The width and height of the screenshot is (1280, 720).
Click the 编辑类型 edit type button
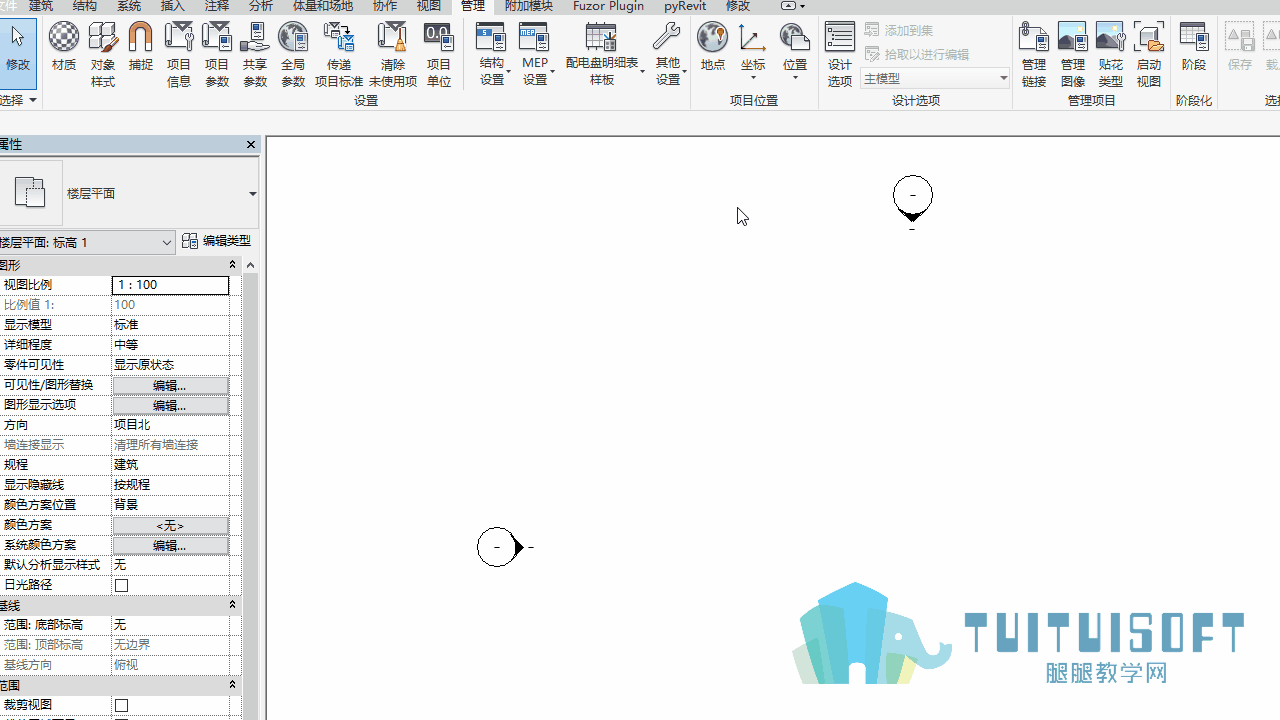tap(216, 241)
